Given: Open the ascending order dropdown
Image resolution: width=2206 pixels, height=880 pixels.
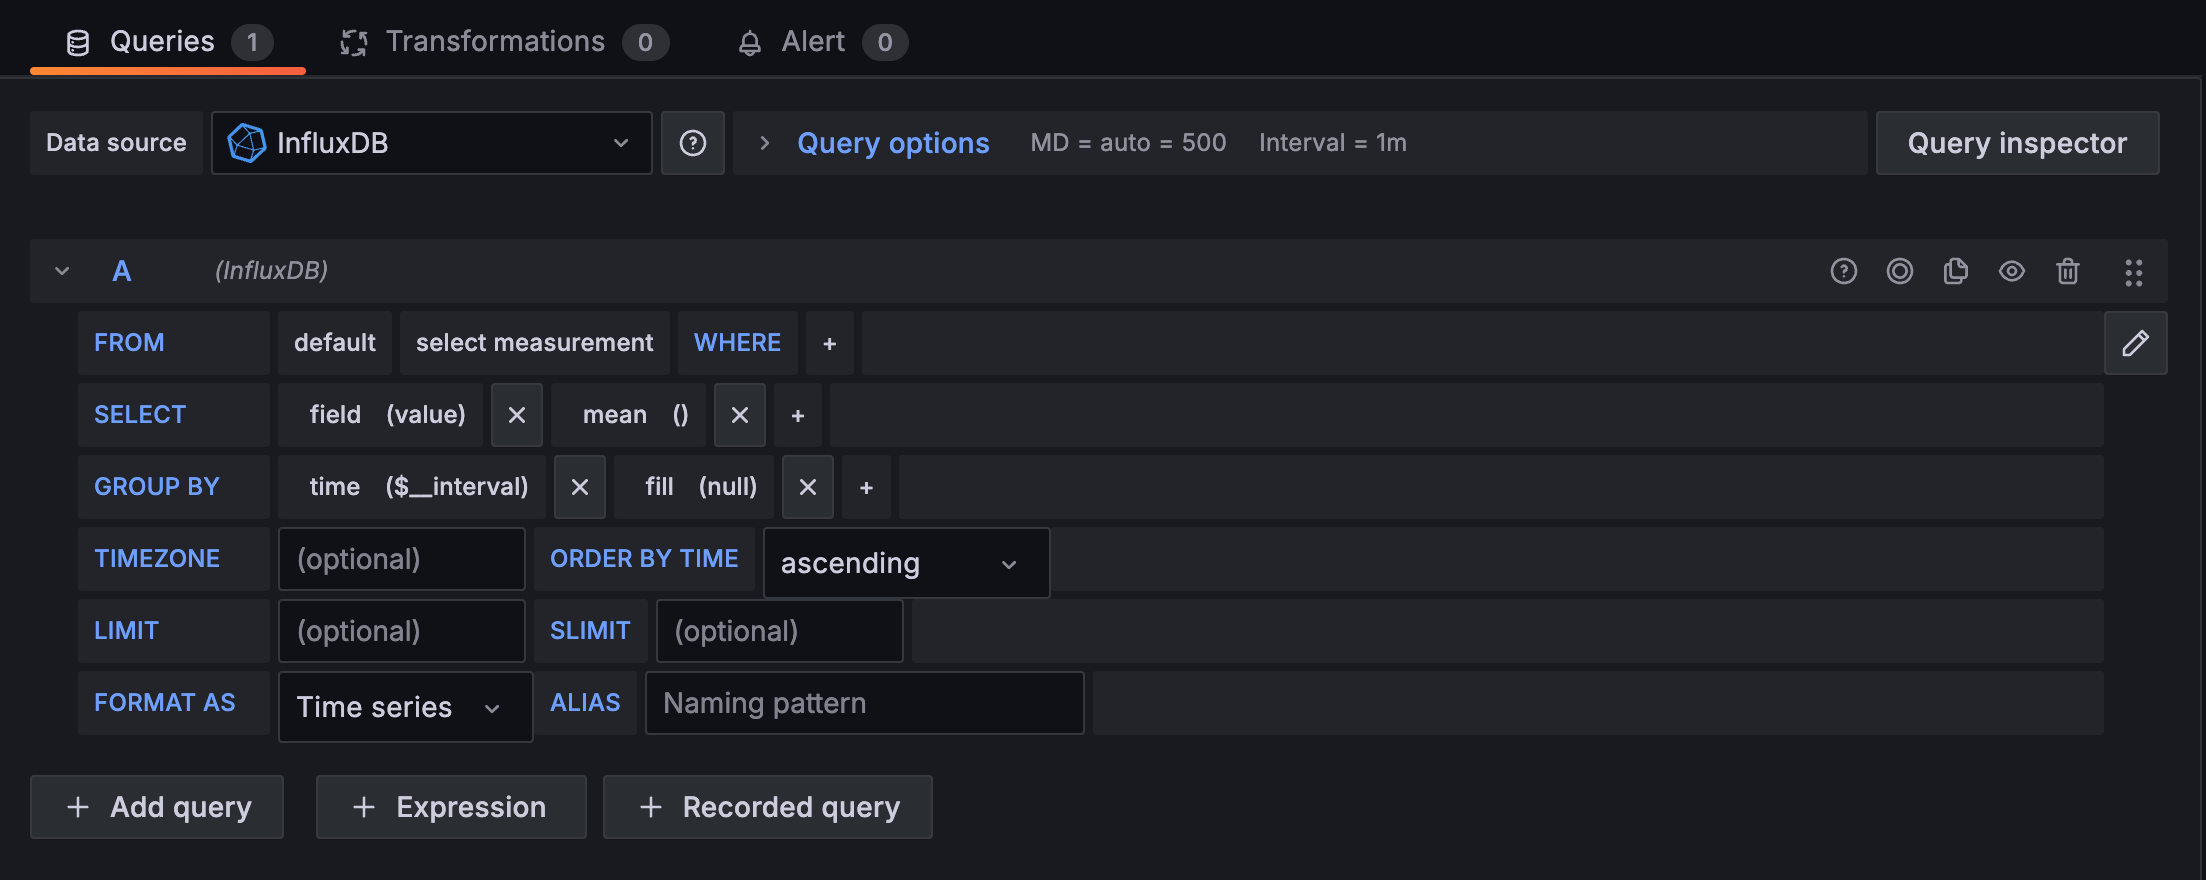Looking at the screenshot, I should [905, 563].
